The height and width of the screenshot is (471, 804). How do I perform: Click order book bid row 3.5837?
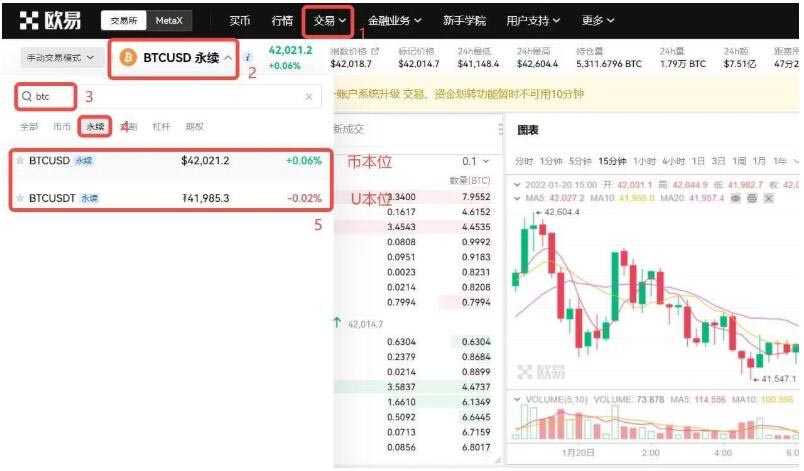(x=413, y=387)
